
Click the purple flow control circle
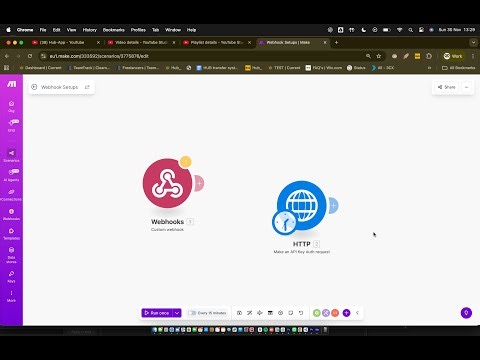point(326,313)
